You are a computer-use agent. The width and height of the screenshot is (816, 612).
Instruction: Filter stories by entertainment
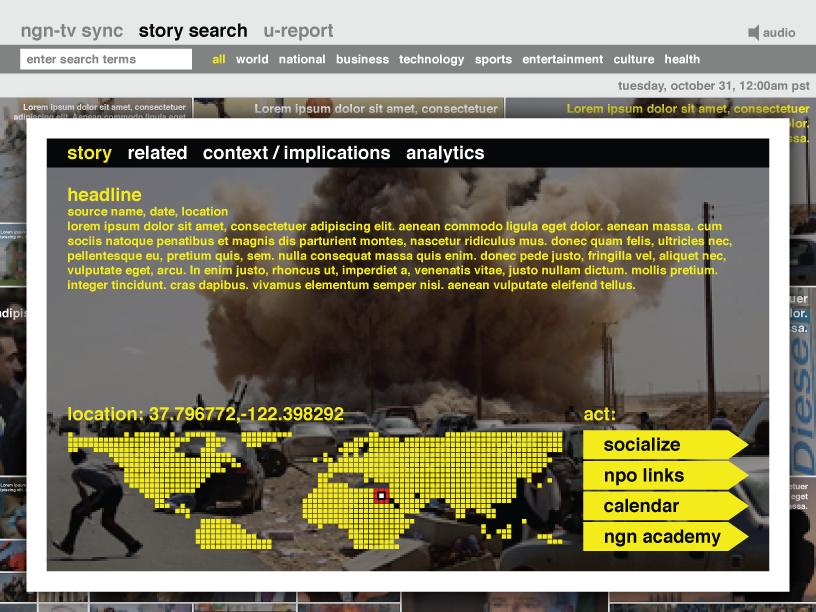click(563, 59)
